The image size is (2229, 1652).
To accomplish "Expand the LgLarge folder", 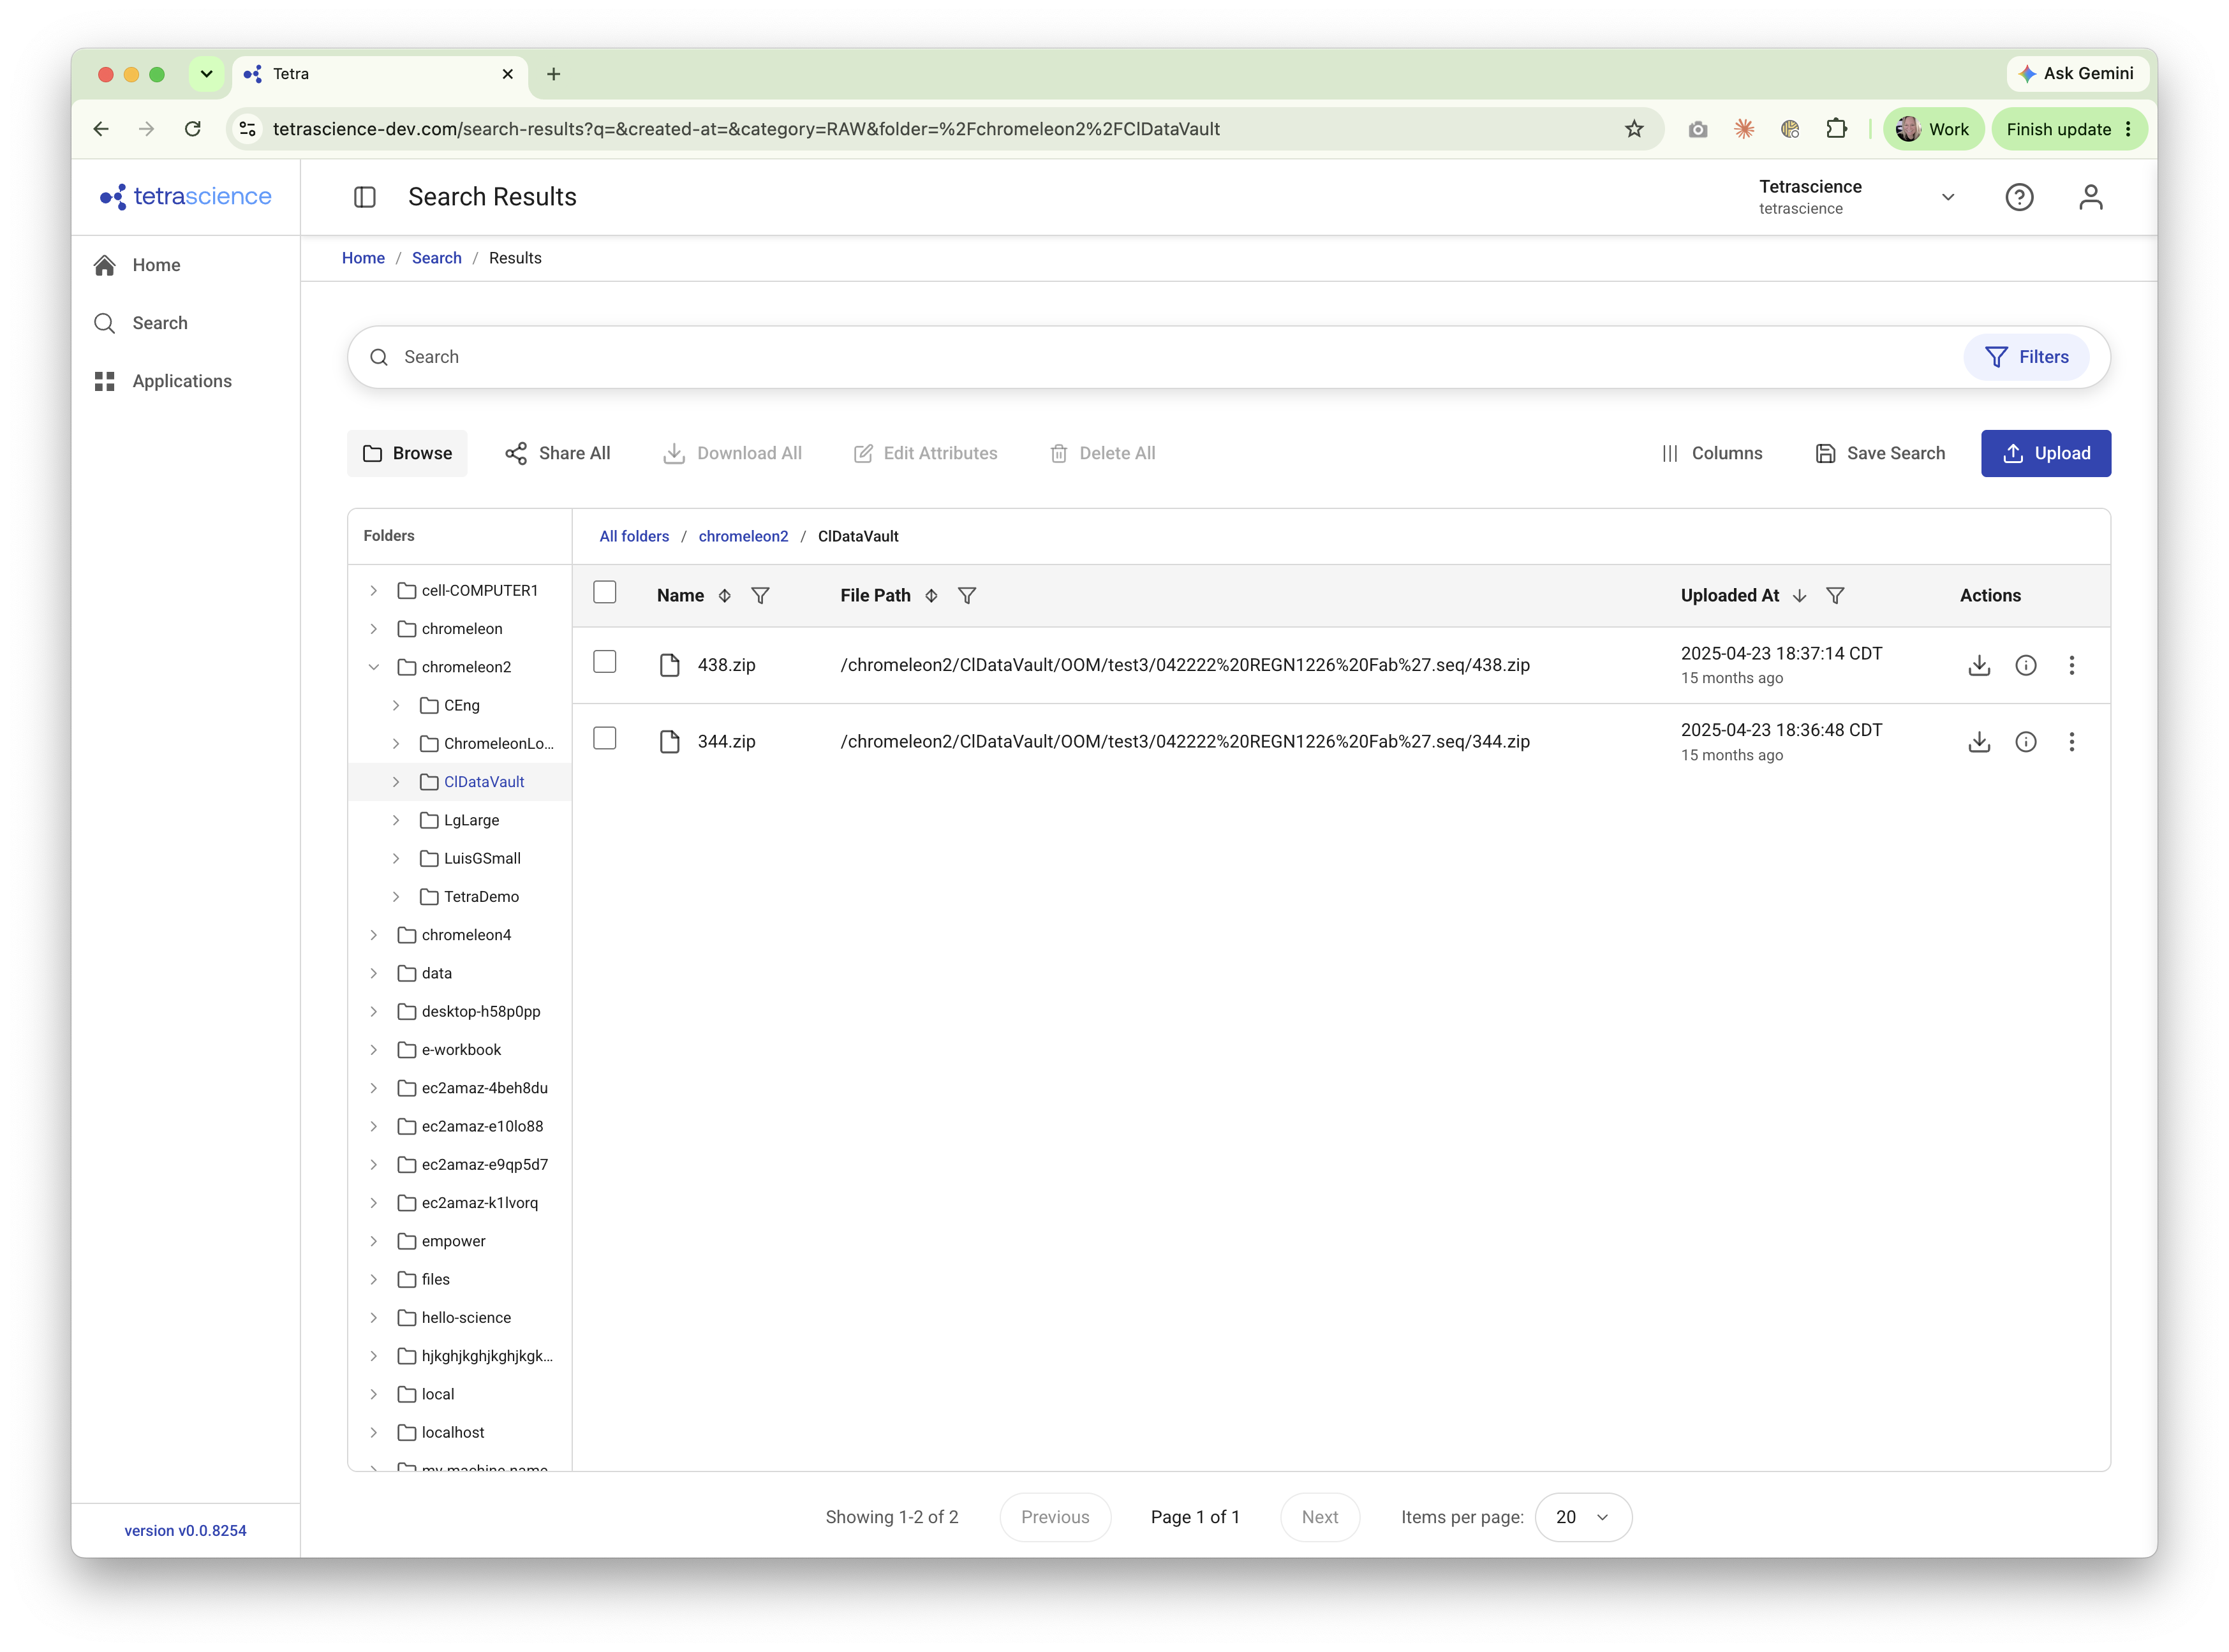I will 396,821.
